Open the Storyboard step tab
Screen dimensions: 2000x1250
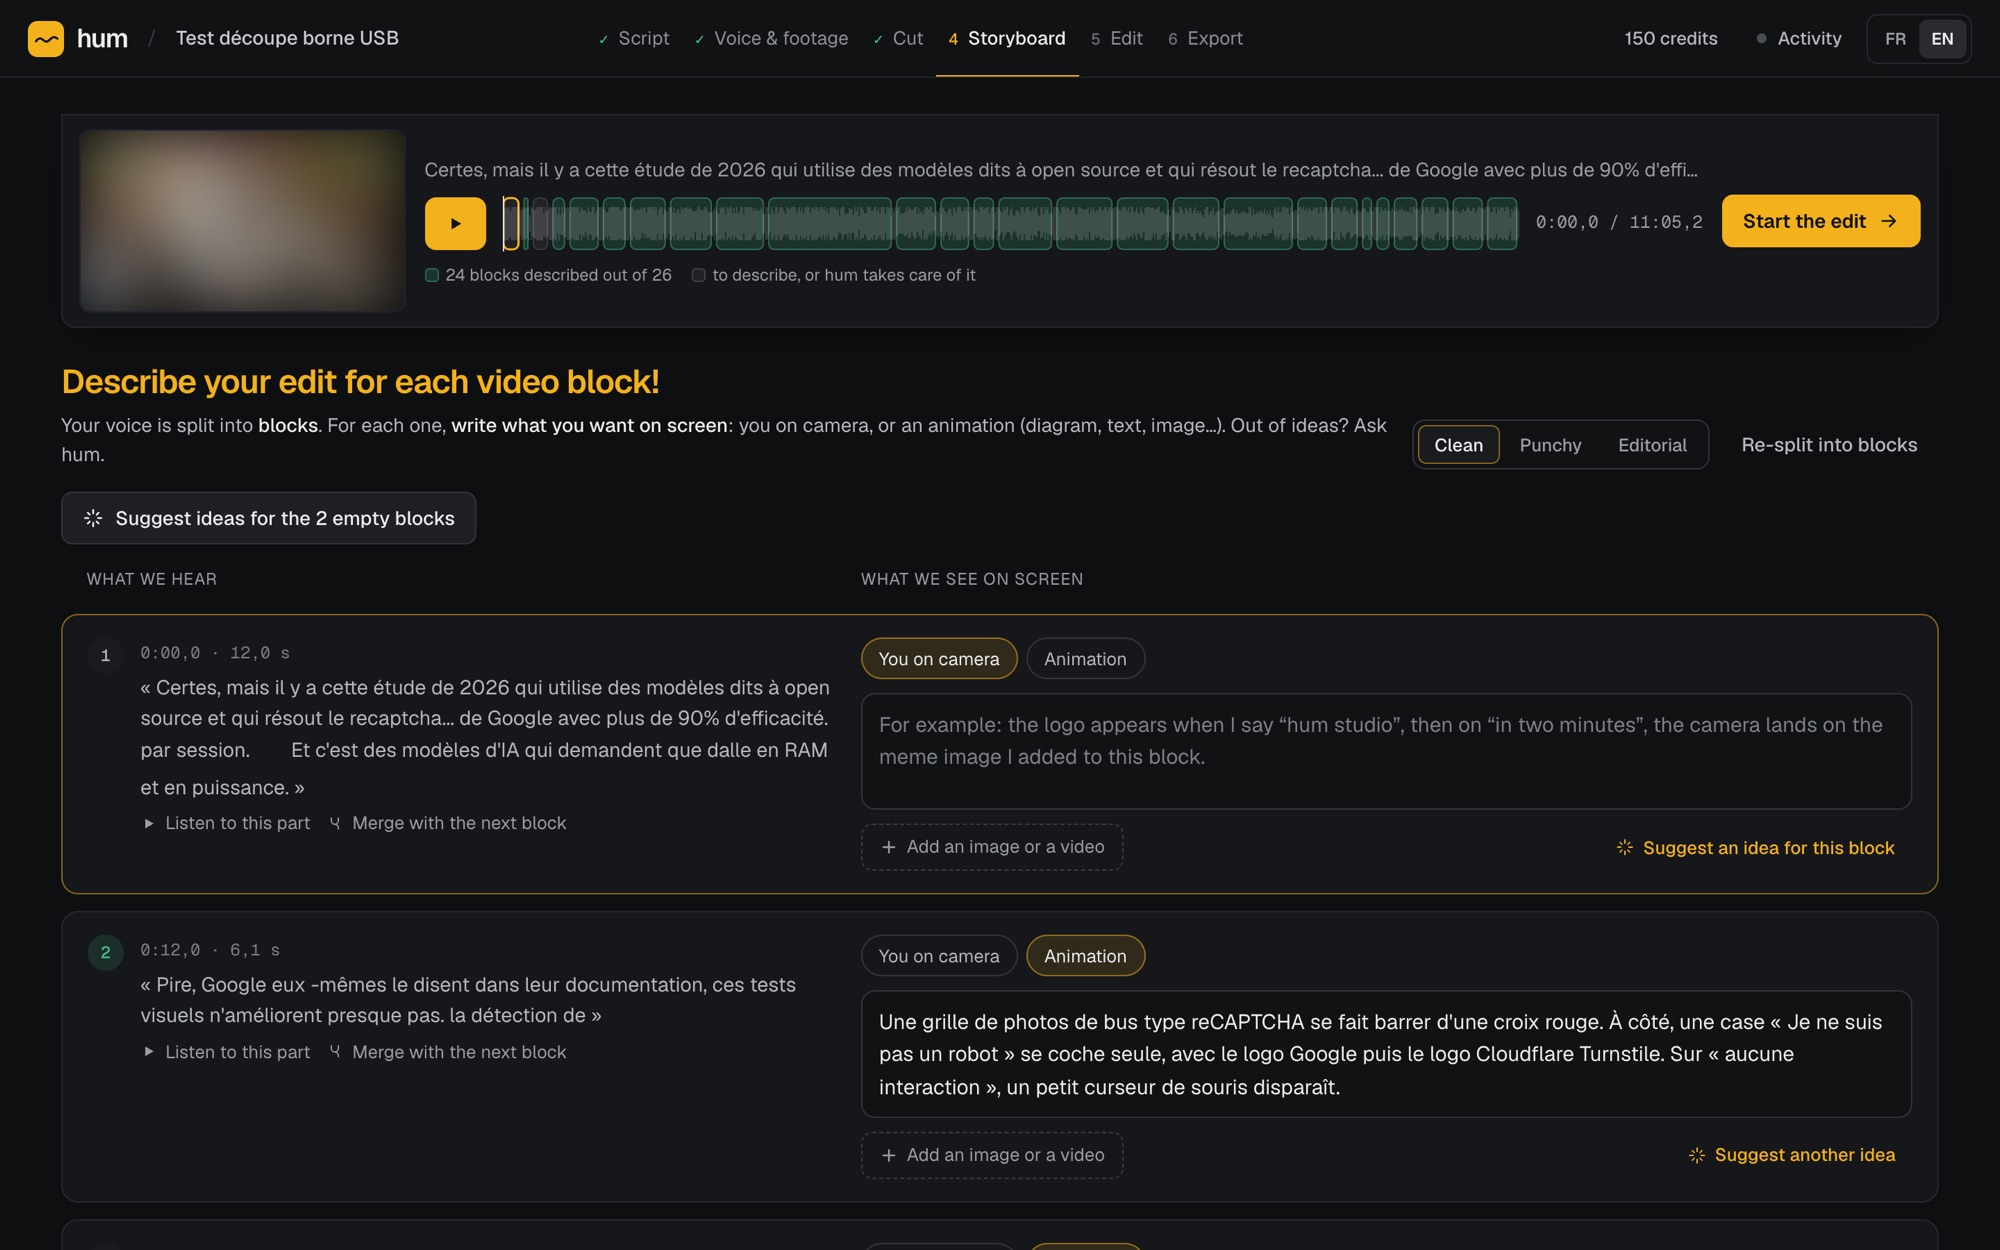1007,38
